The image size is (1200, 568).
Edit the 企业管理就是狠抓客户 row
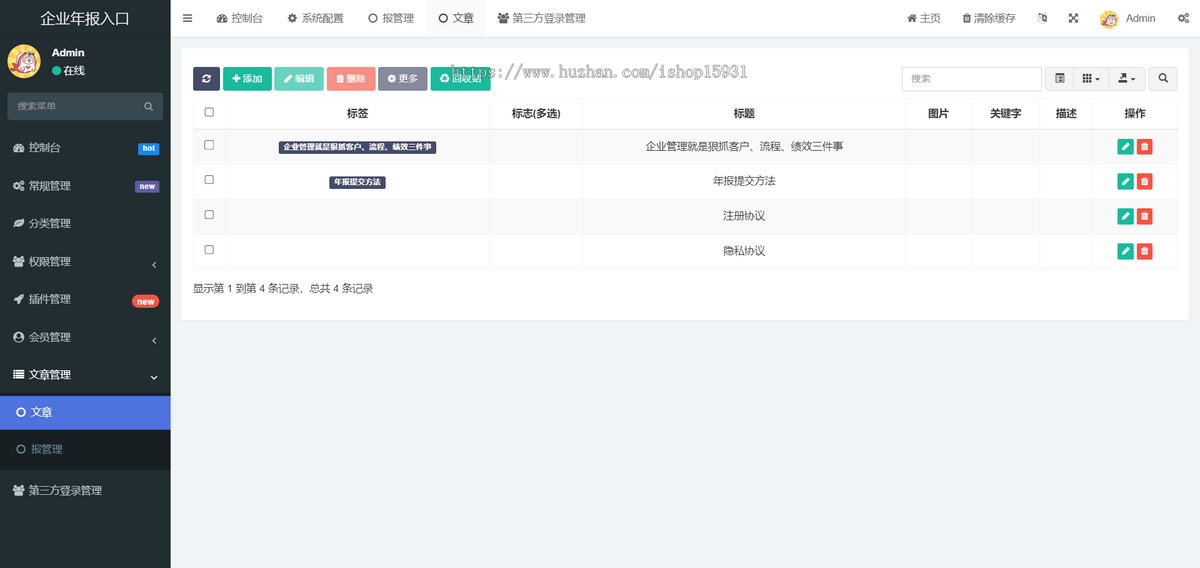1125,147
